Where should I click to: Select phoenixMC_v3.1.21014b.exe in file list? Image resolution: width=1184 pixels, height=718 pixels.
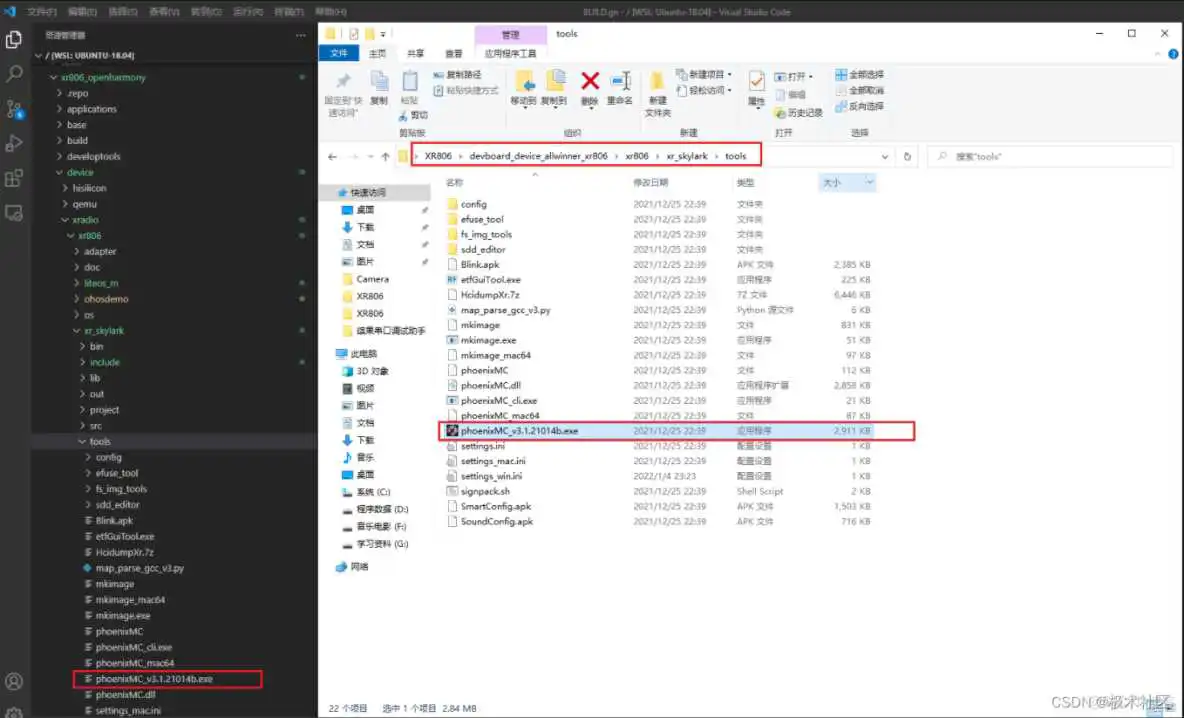pyautogui.click(x=519, y=431)
